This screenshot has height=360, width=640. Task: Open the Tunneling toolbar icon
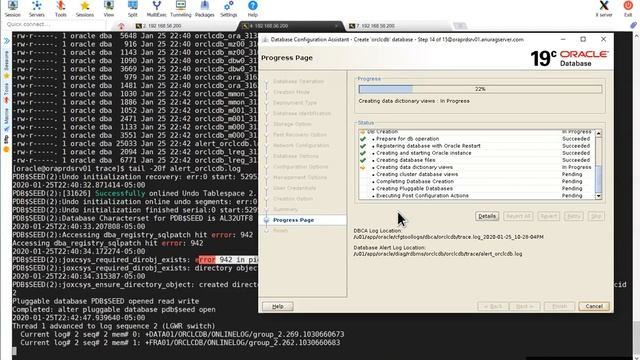180,9
